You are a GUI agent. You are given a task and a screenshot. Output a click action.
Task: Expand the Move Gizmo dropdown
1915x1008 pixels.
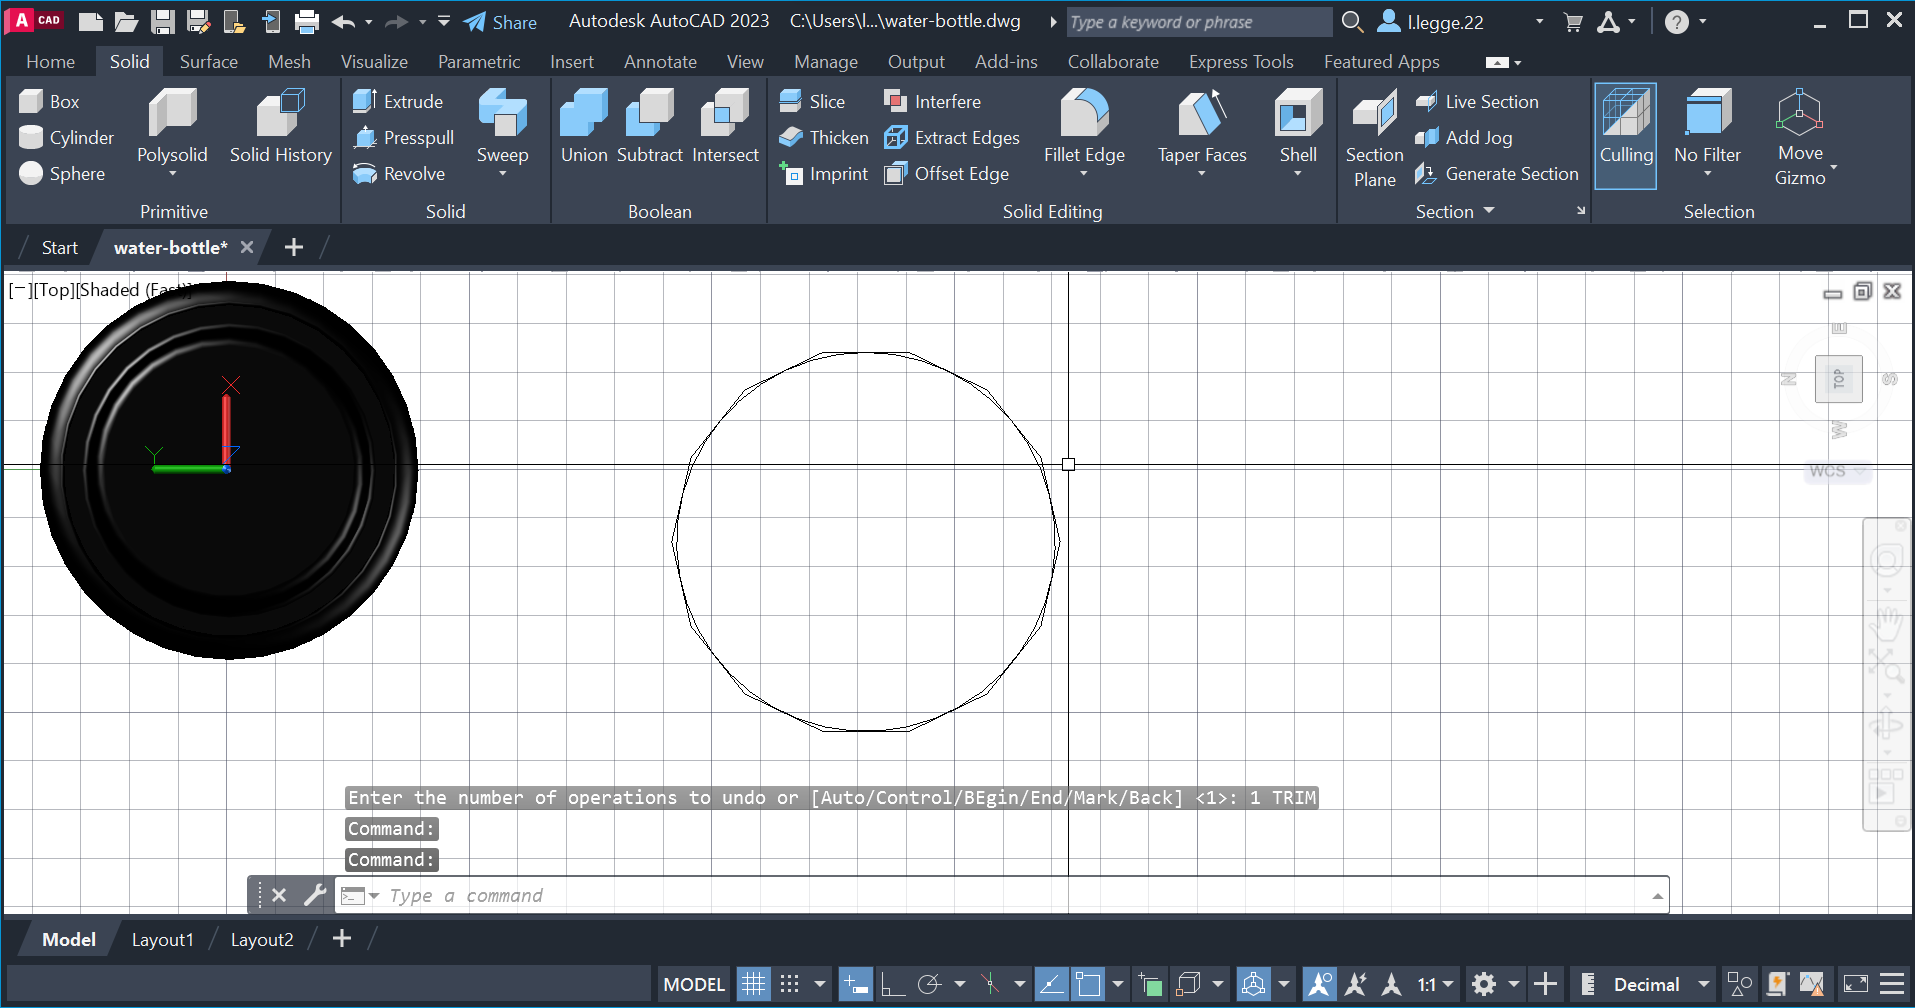[1834, 166]
